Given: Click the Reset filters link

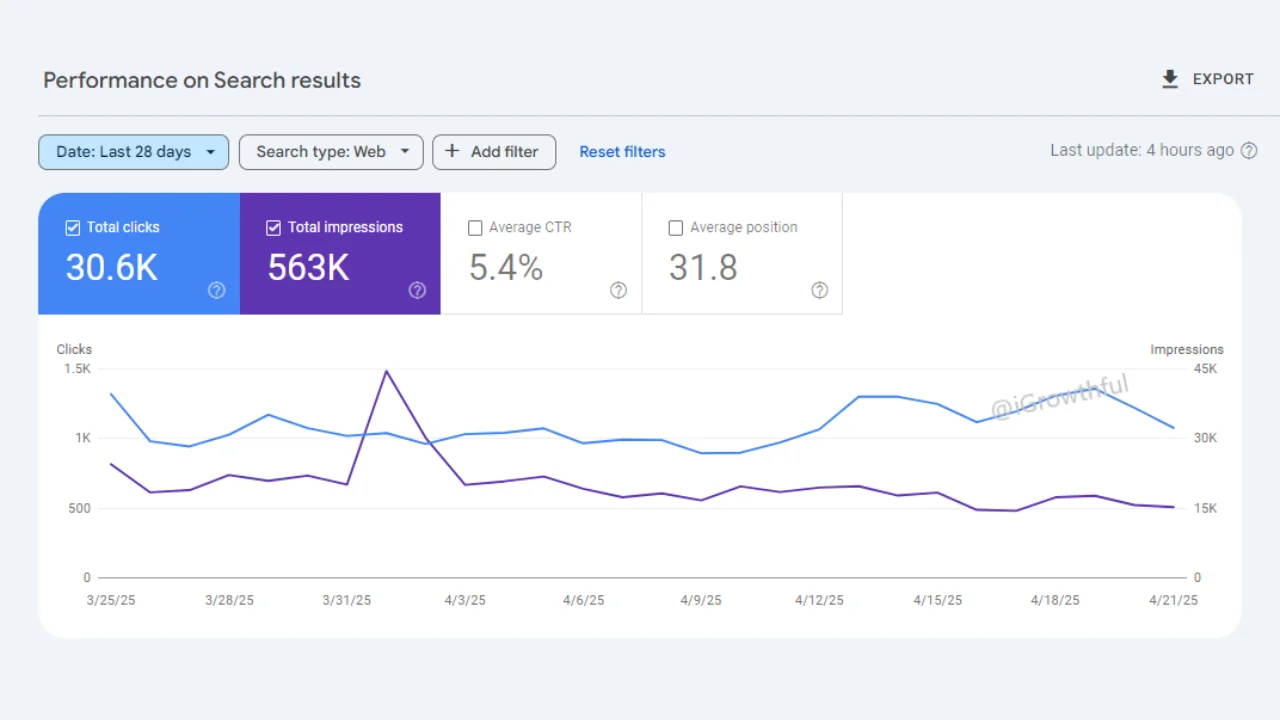Looking at the screenshot, I should (x=622, y=152).
